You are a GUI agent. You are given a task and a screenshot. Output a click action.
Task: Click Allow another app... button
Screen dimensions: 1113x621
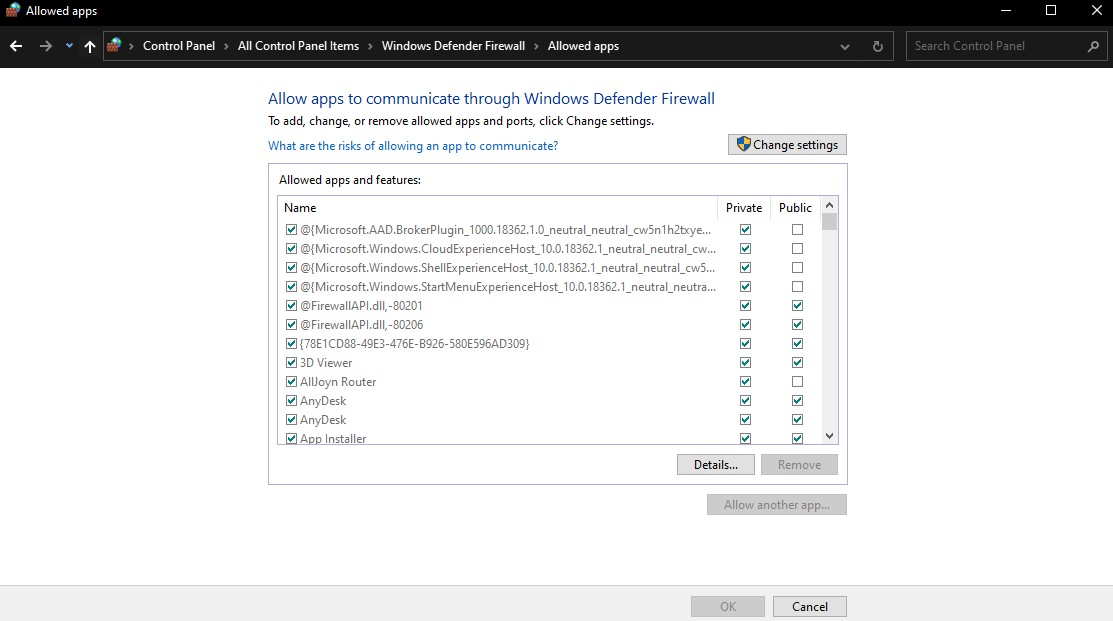click(777, 505)
